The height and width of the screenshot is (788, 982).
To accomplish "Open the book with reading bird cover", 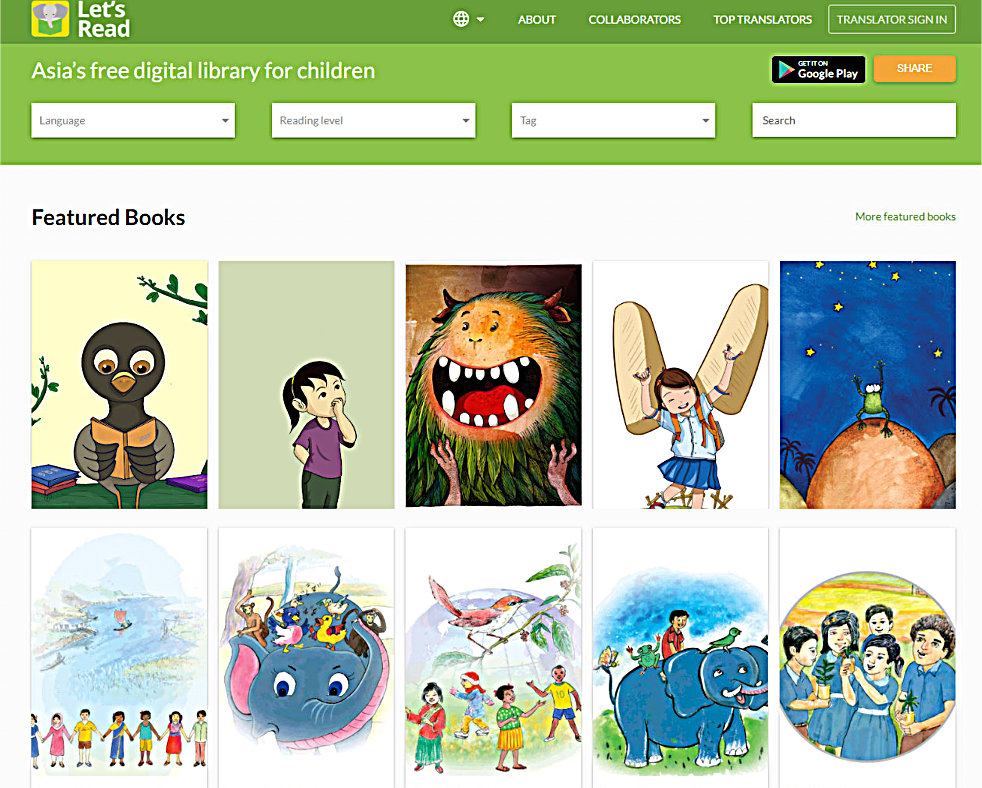I will point(120,385).
